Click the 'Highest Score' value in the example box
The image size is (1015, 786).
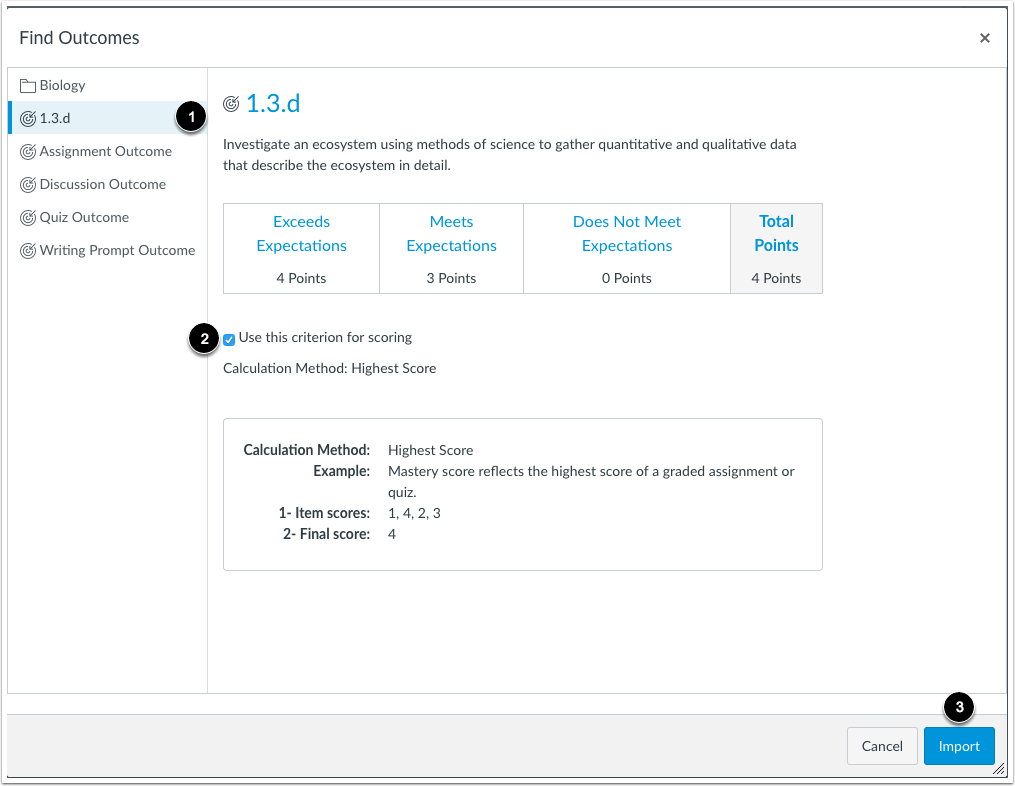click(x=430, y=450)
